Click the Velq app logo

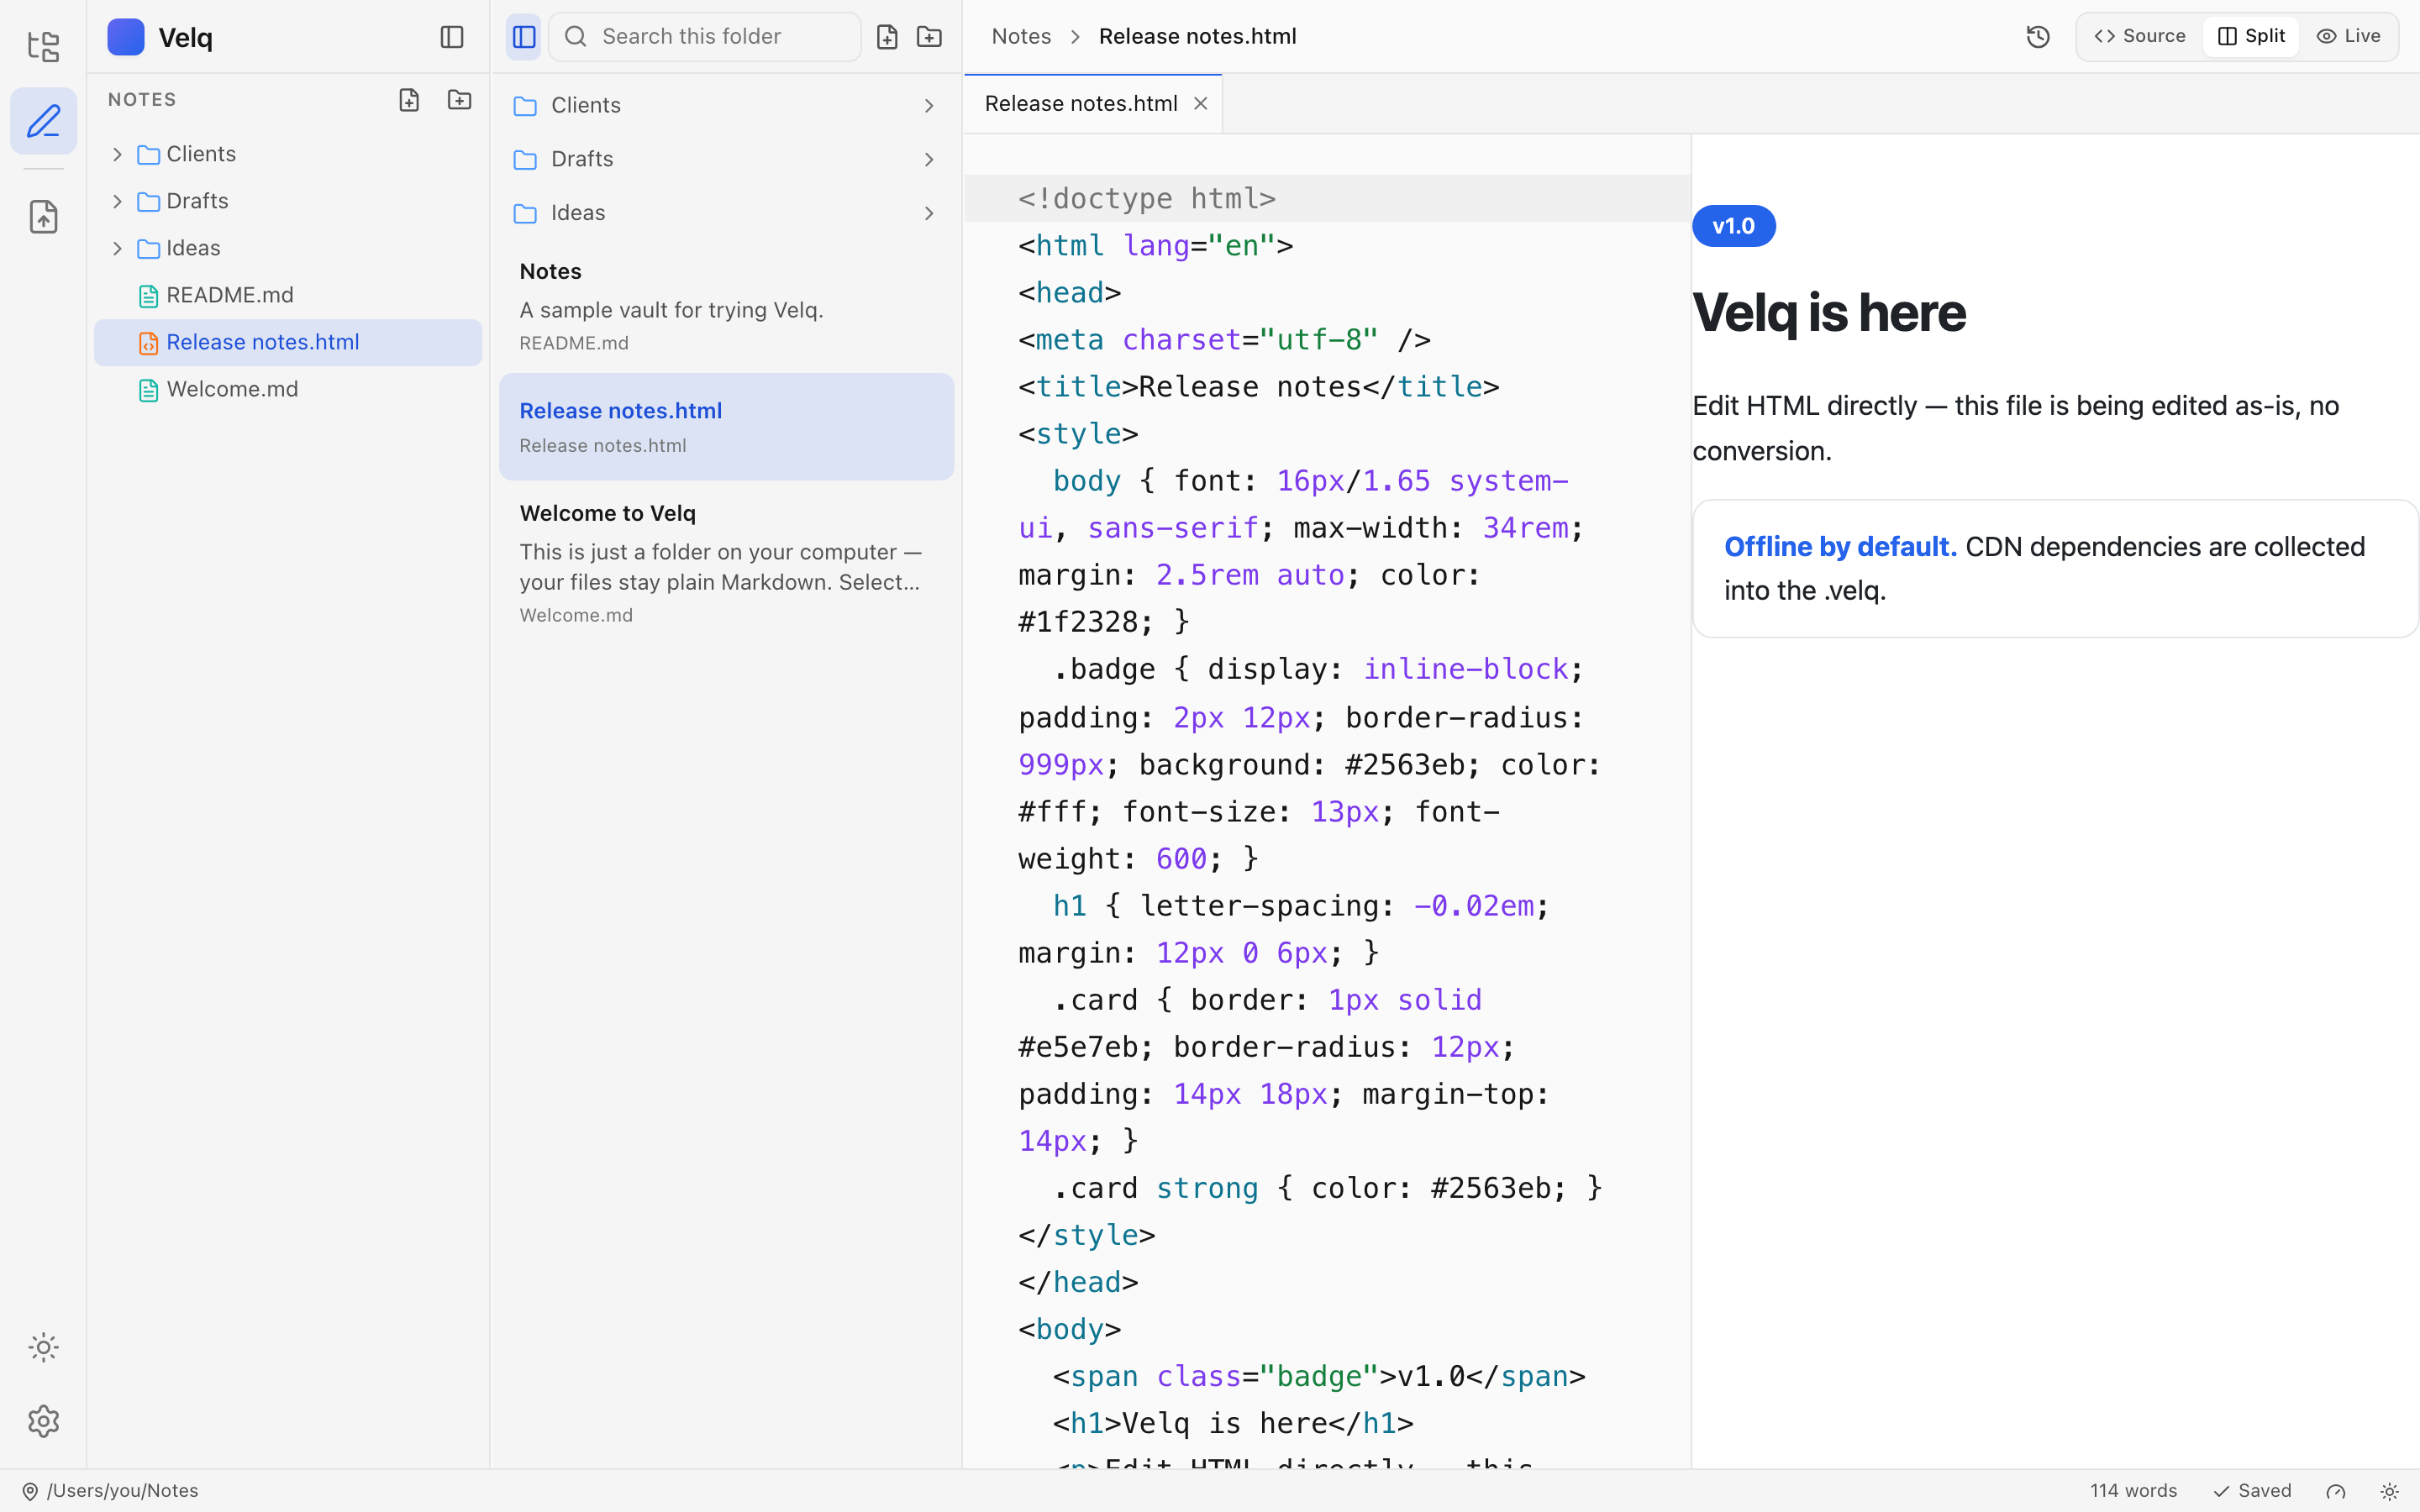click(x=126, y=37)
